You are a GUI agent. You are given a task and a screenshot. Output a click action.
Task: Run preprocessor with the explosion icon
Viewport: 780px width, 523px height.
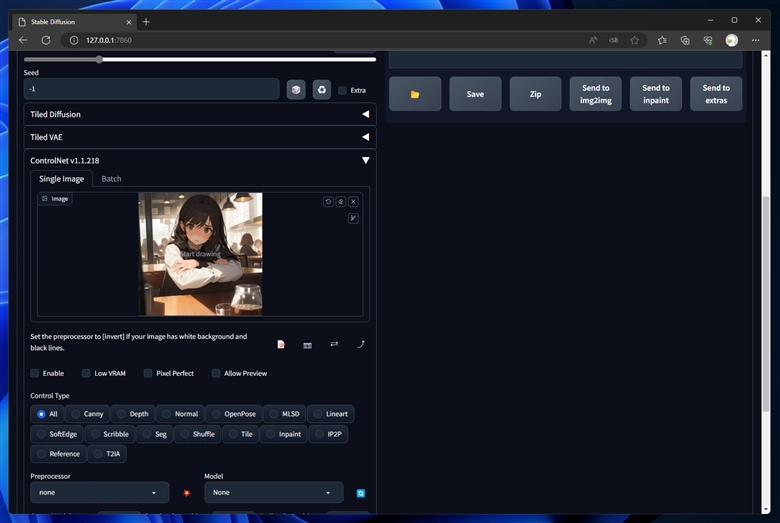(186, 493)
